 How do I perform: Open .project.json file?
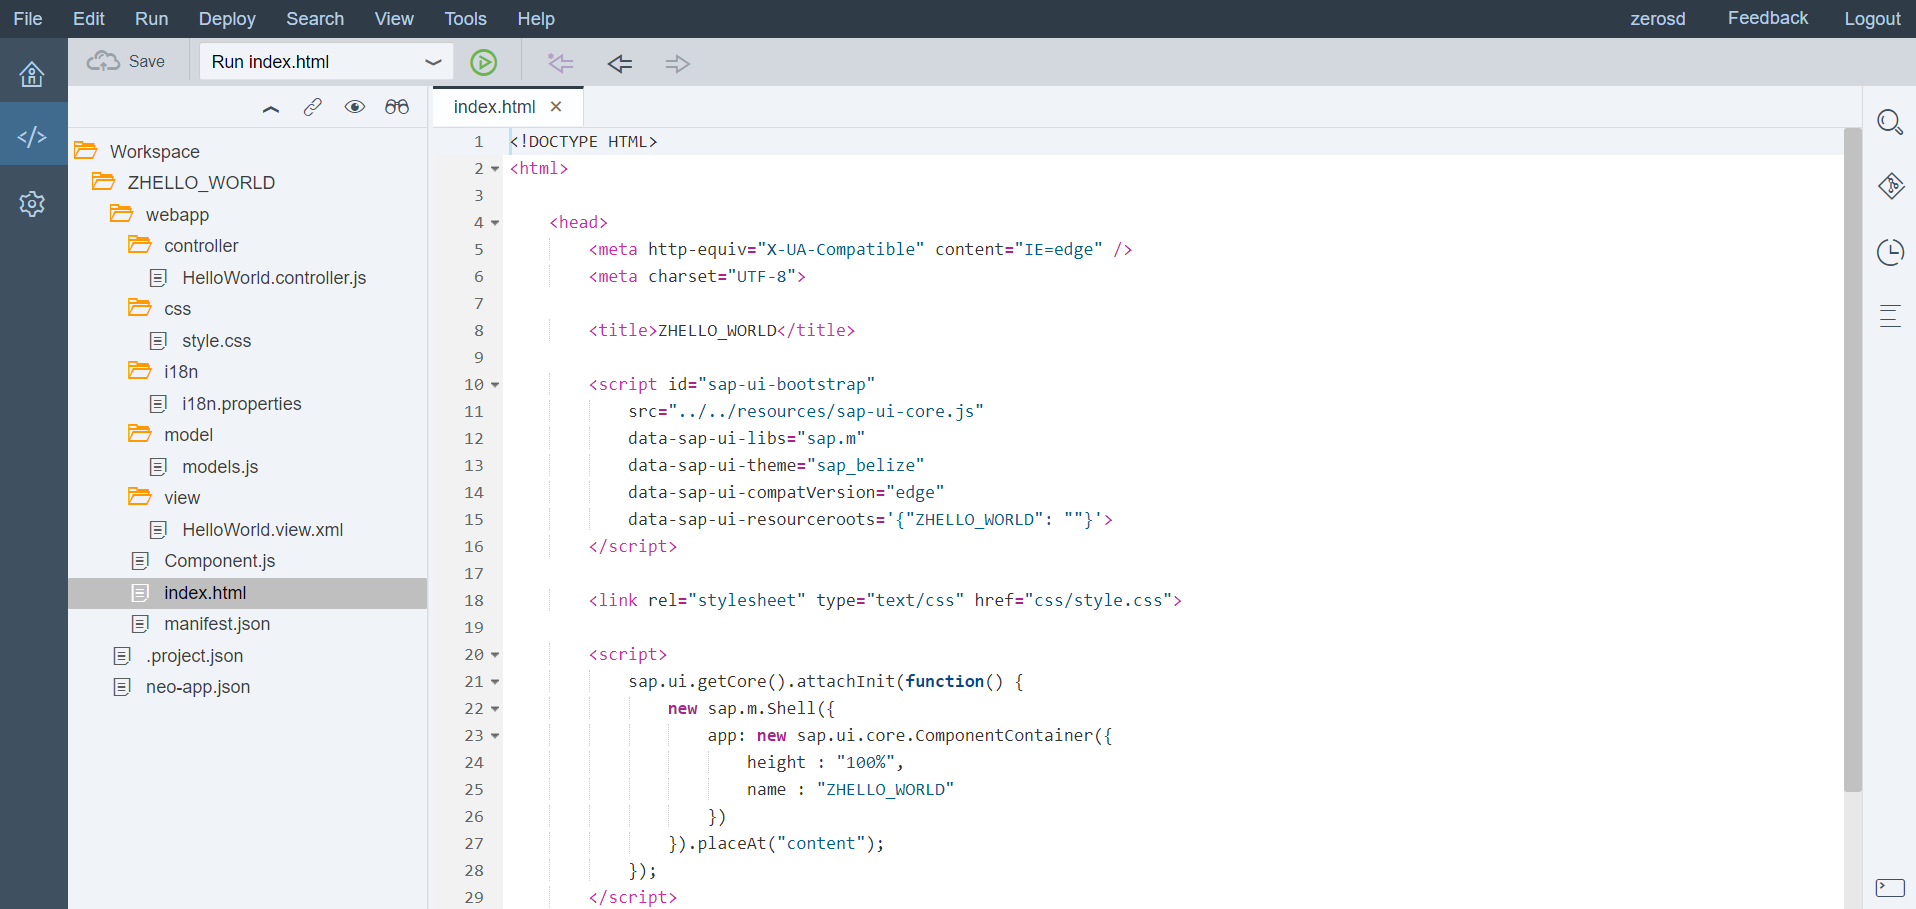pyautogui.click(x=195, y=656)
